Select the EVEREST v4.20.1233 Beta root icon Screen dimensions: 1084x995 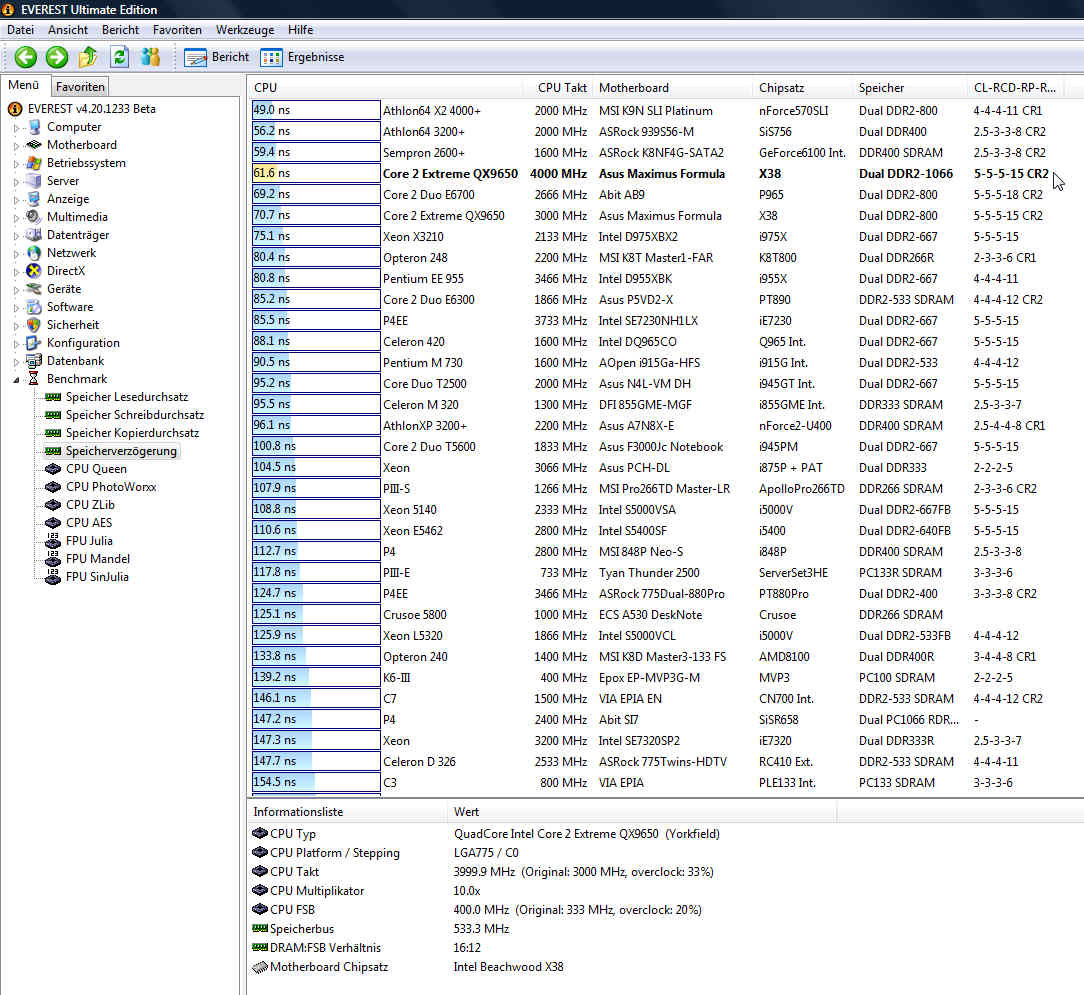[x=15, y=109]
